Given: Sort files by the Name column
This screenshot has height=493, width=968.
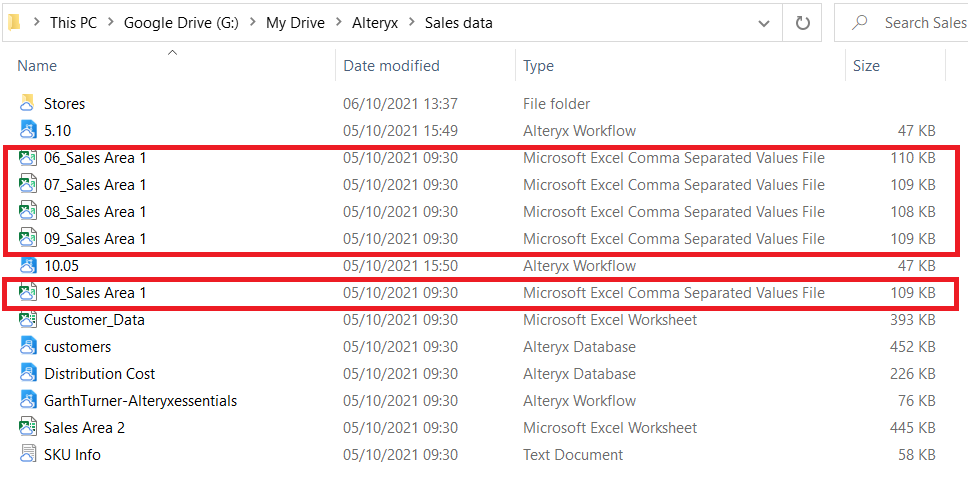Looking at the screenshot, I should coord(38,66).
